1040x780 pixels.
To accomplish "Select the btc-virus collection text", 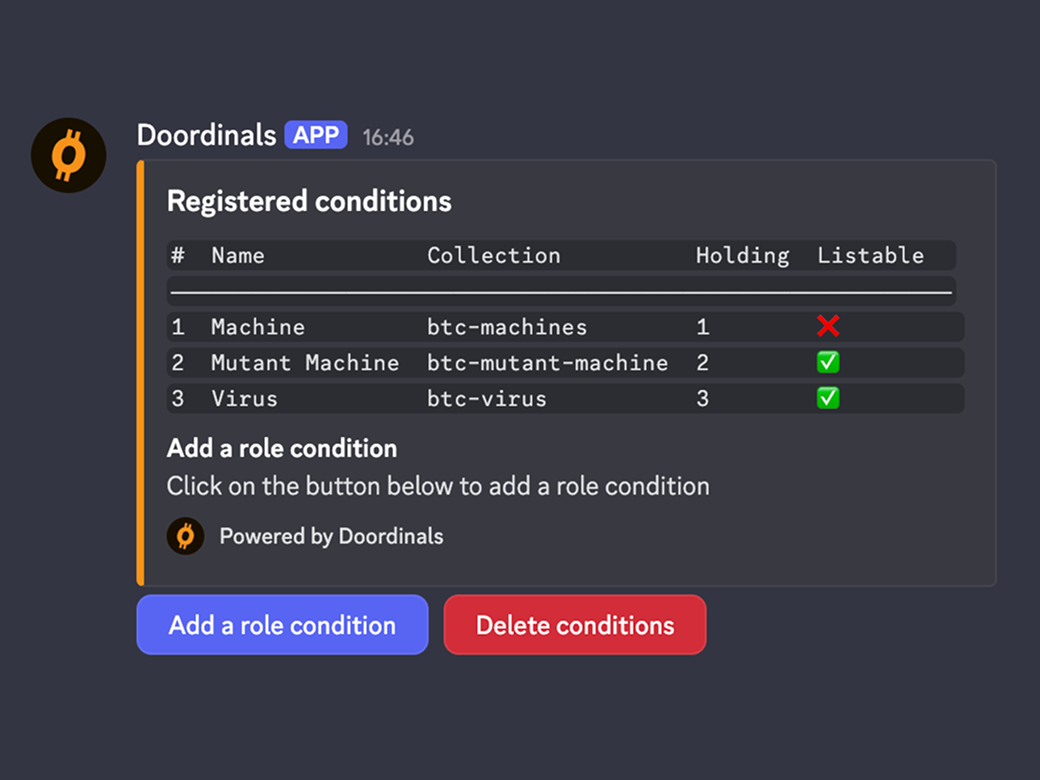I will 487,399.
